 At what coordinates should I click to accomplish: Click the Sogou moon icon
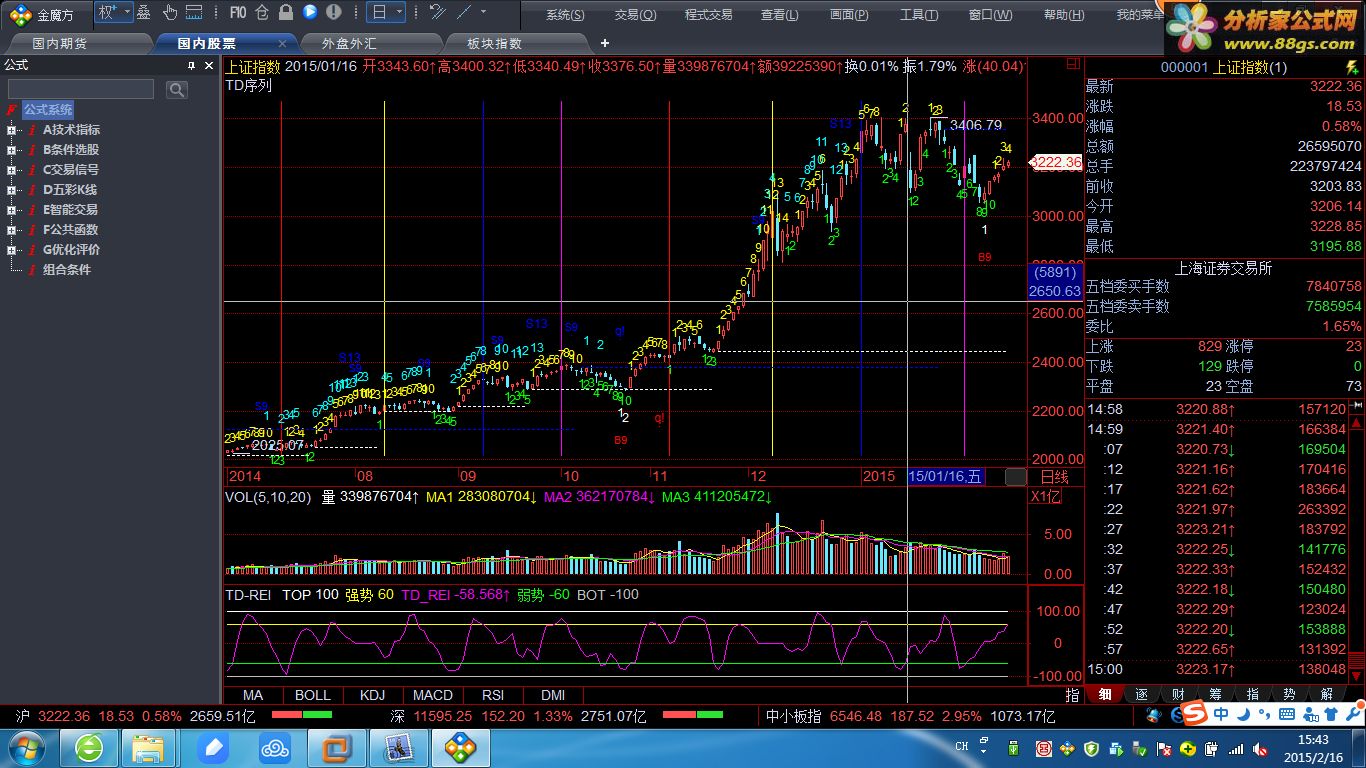[1244, 713]
